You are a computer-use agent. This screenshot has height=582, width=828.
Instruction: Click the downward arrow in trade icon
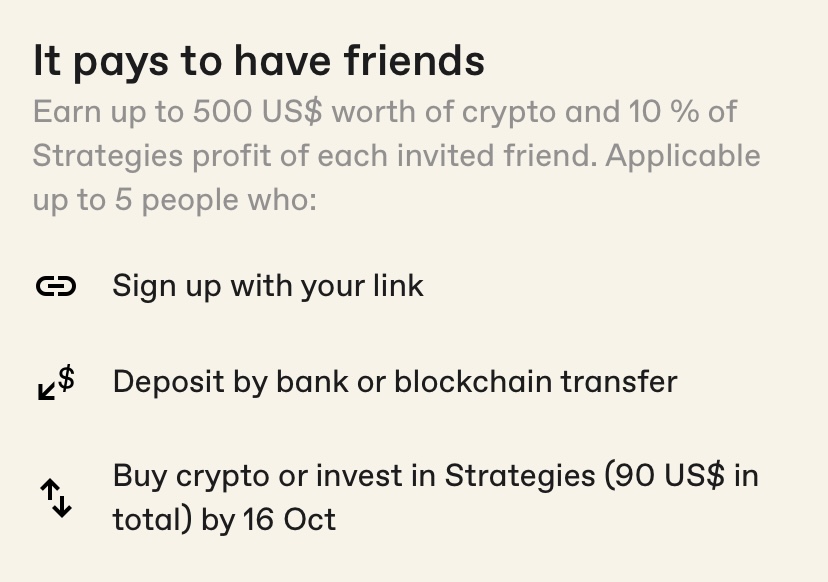[x=63, y=505]
